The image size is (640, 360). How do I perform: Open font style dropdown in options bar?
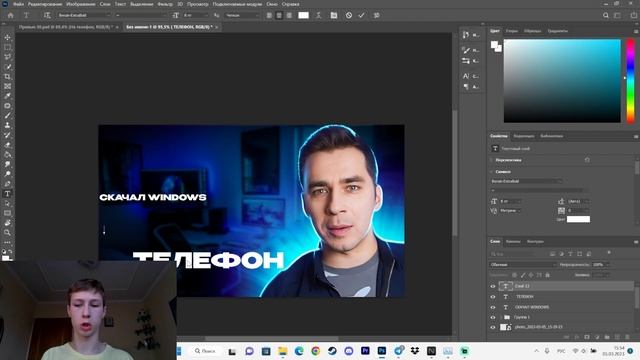click(141, 15)
